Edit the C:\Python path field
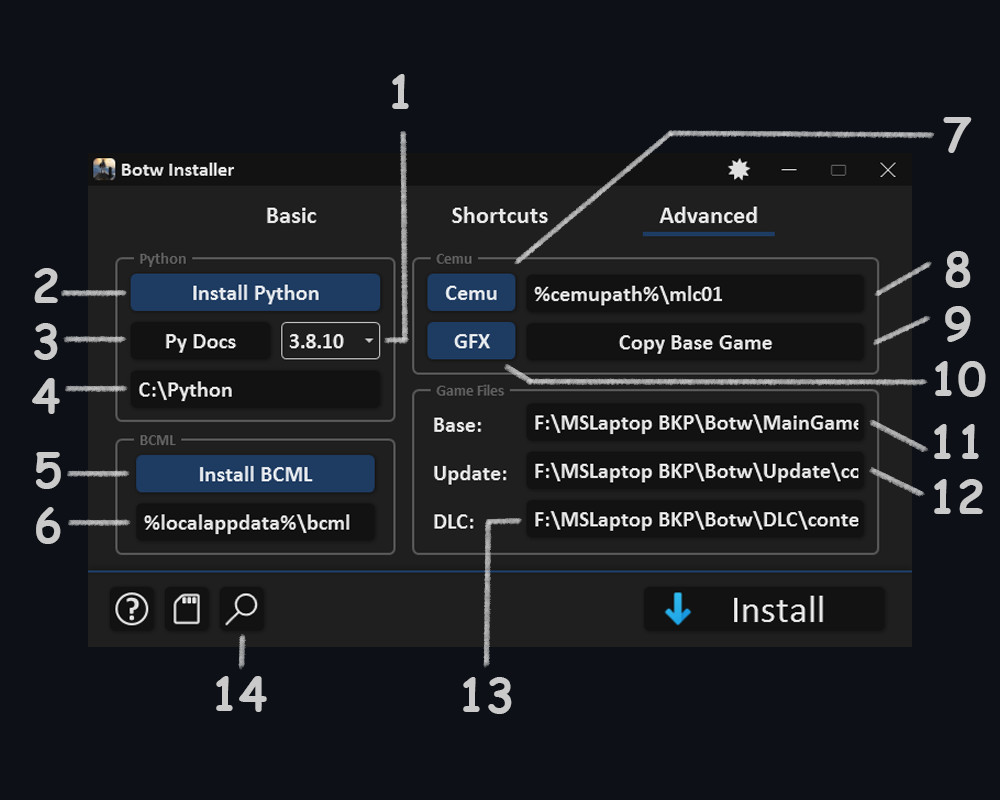The image size is (1000, 800). click(x=255, y=390)
